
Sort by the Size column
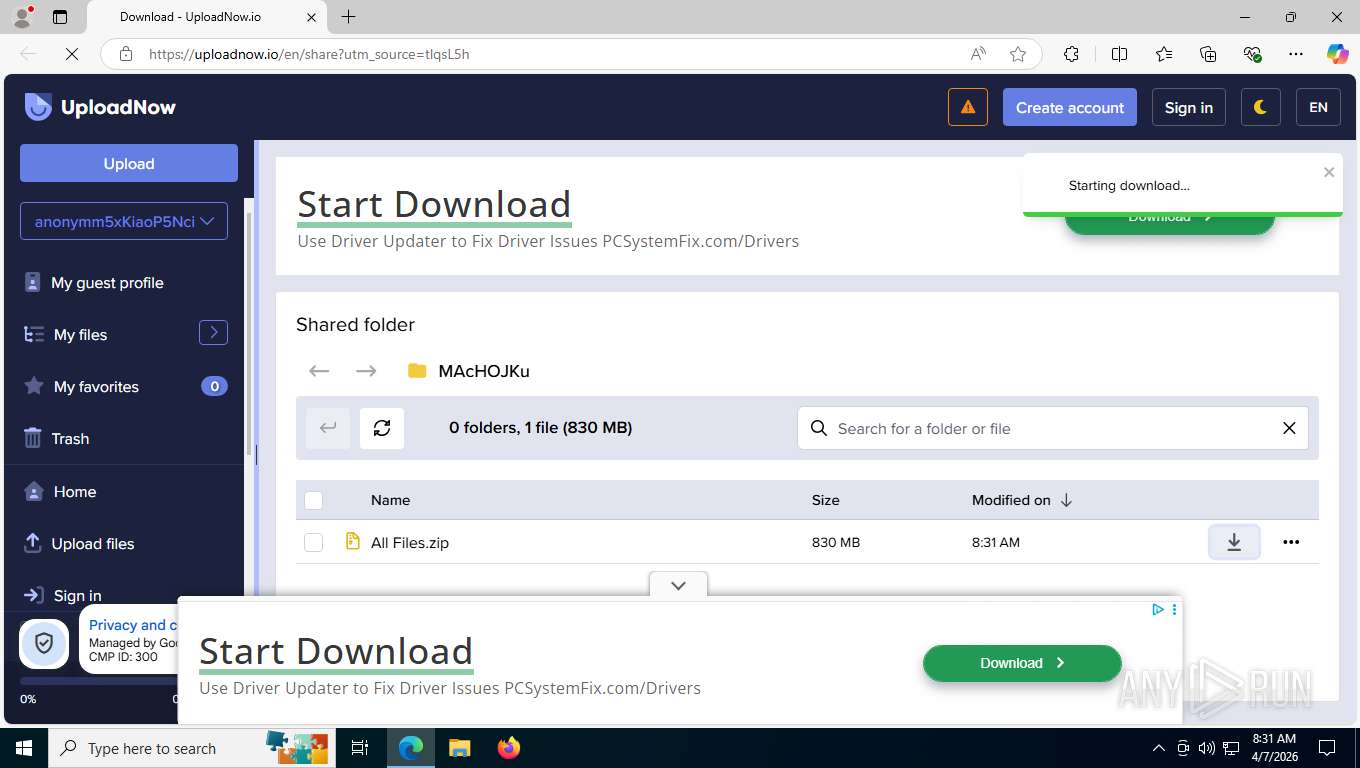click(825, 500)
